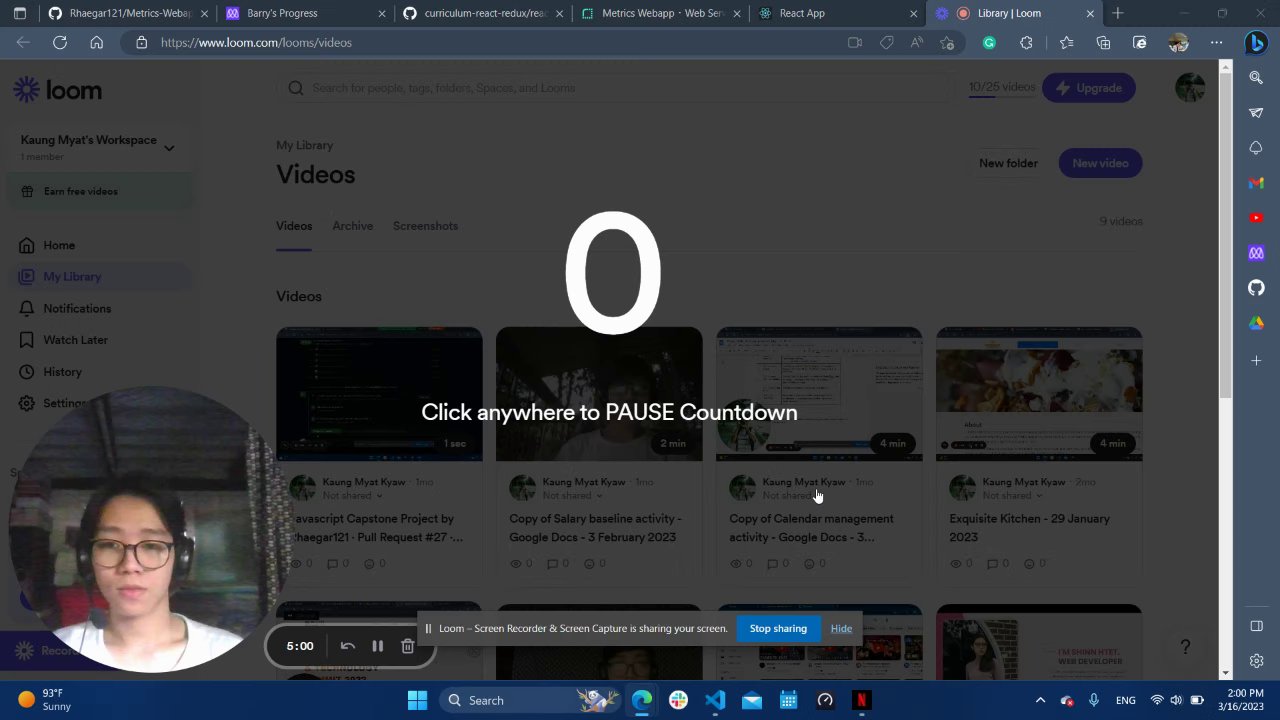Switch to the React App tab
Screen dimensions: 1280x720
pyautogui.click(x=838, y=13)
